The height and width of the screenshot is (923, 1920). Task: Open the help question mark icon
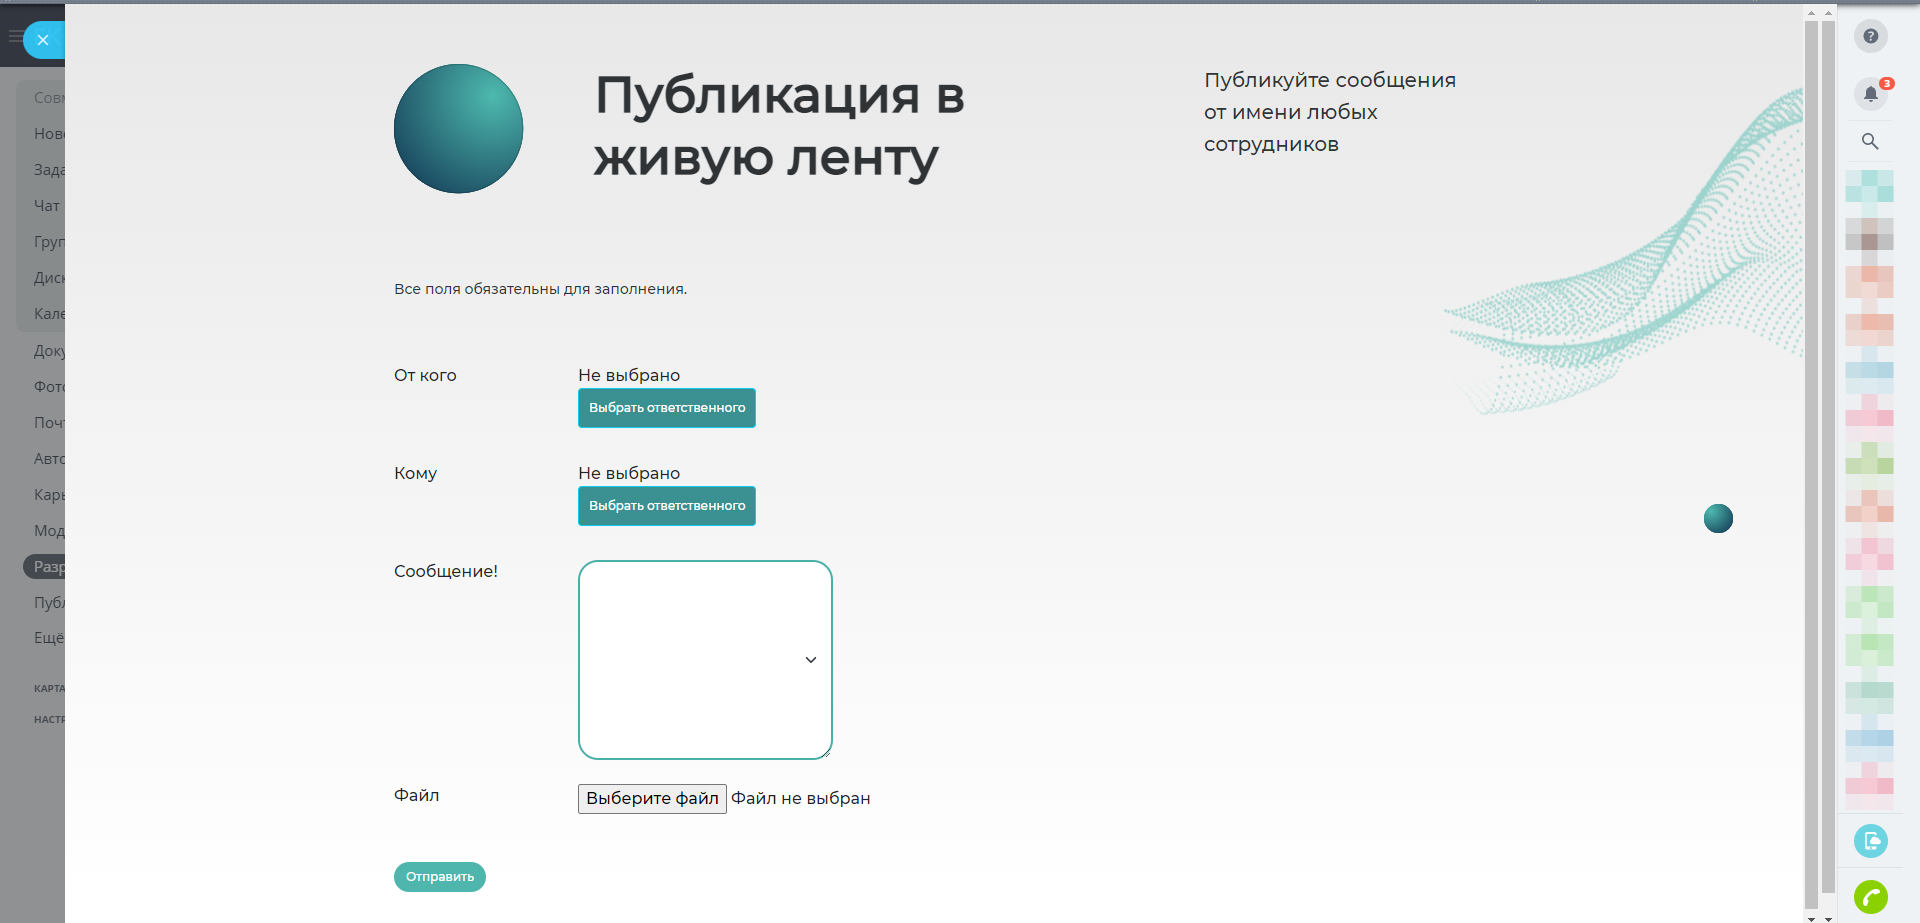[x=1870, y=37]
